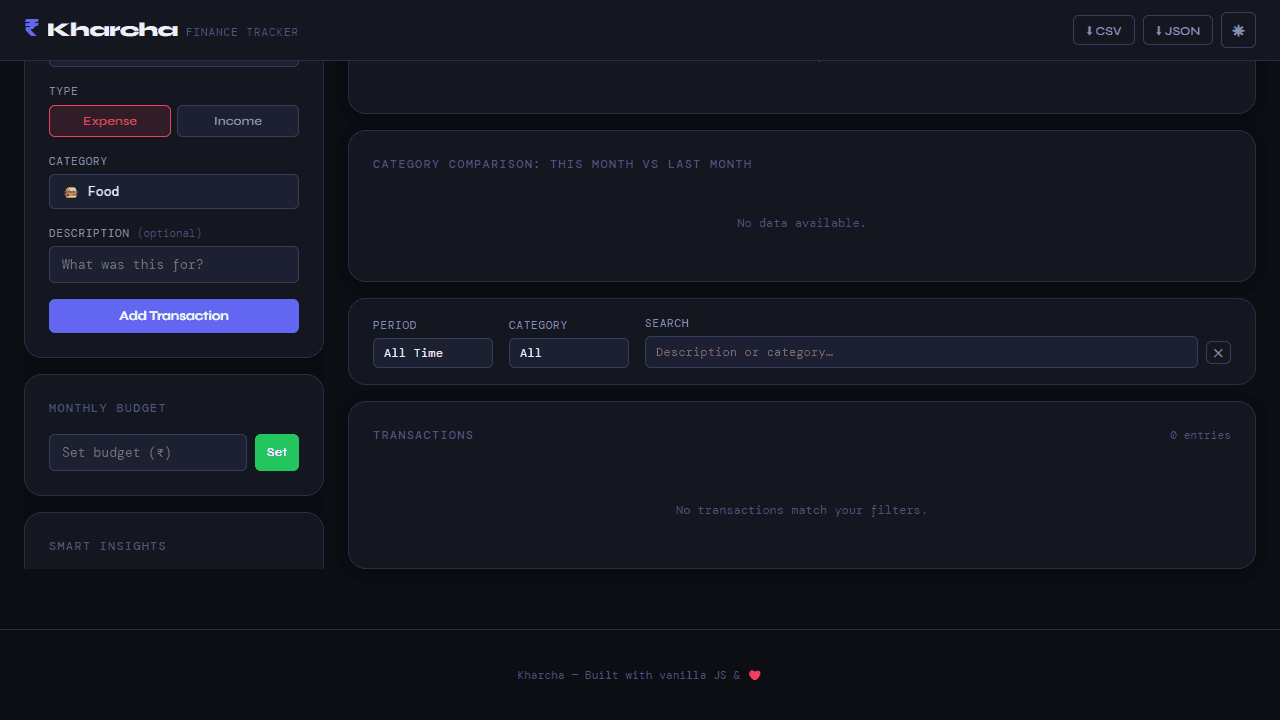Select the Income type
The image size is (1280, 720).
pyautogui.click(x=238, y=121)
